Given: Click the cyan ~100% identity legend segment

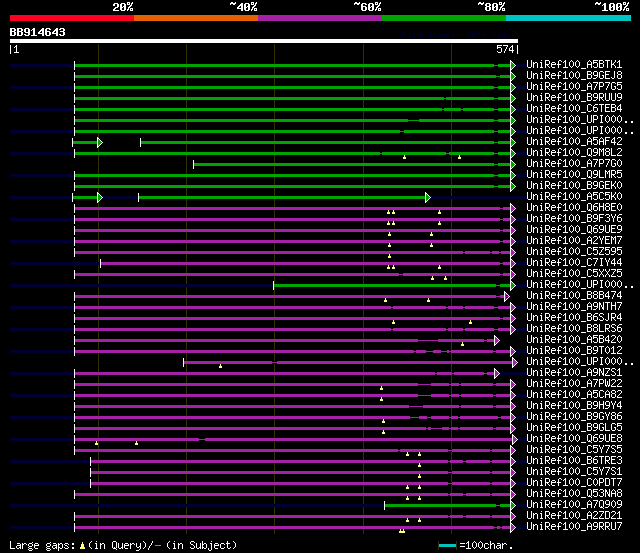Looking at the screenshot, I should 569,18.
